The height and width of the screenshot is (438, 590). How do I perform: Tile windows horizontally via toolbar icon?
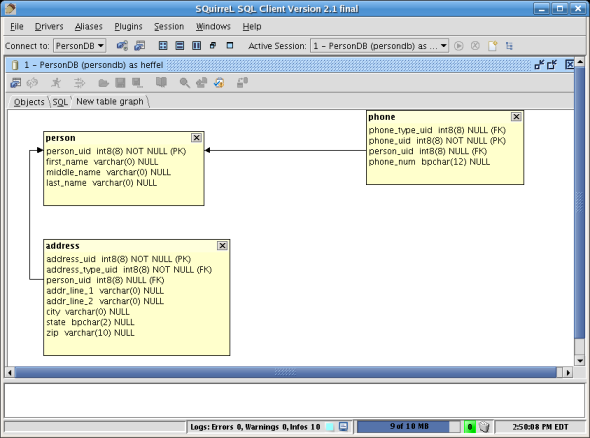[x=180, y=46]
